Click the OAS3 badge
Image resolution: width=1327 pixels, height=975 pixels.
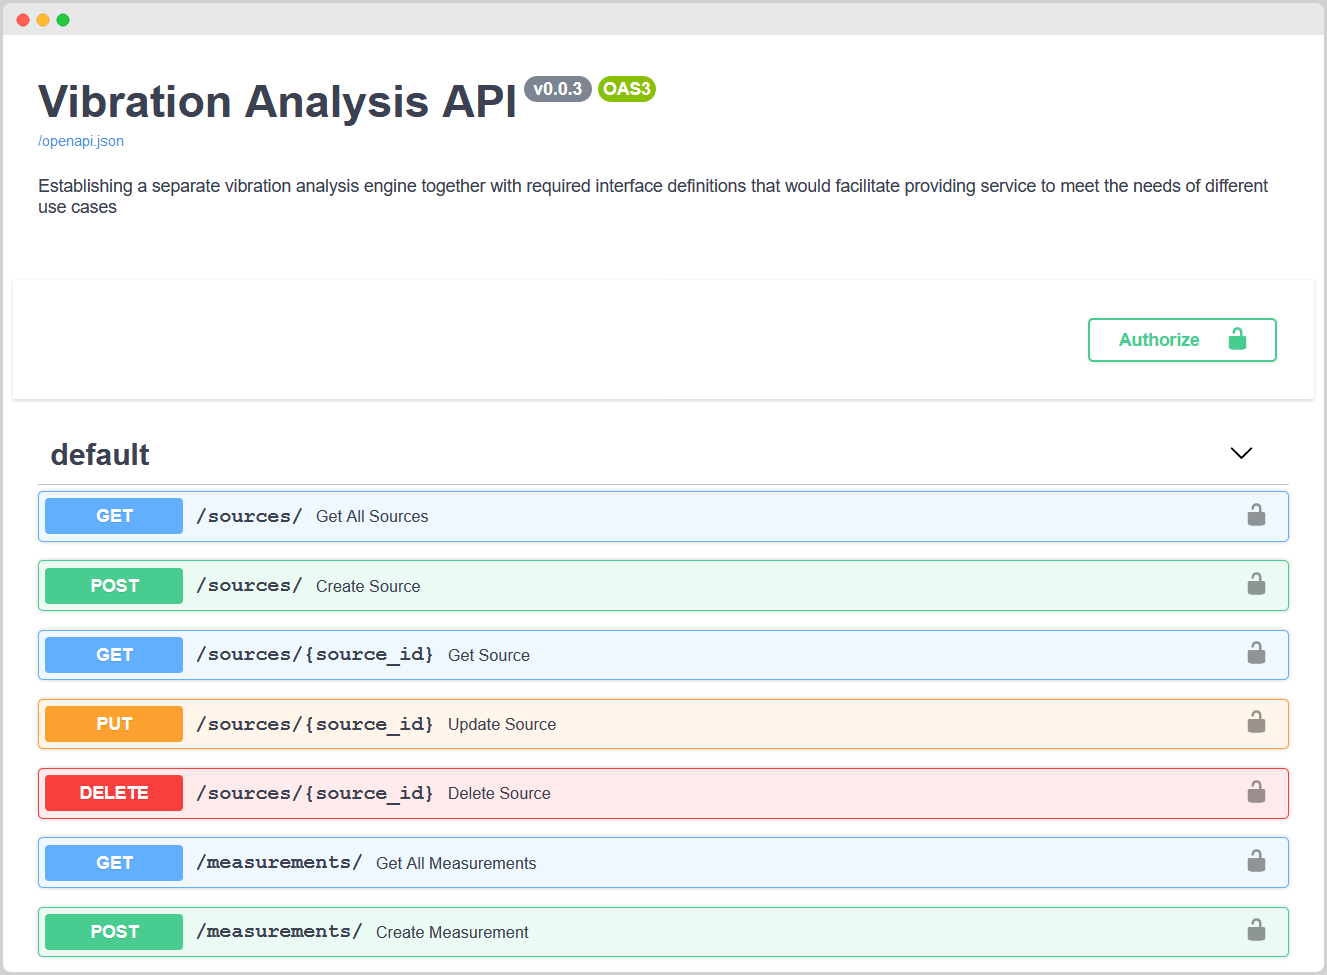click(627, 89)
